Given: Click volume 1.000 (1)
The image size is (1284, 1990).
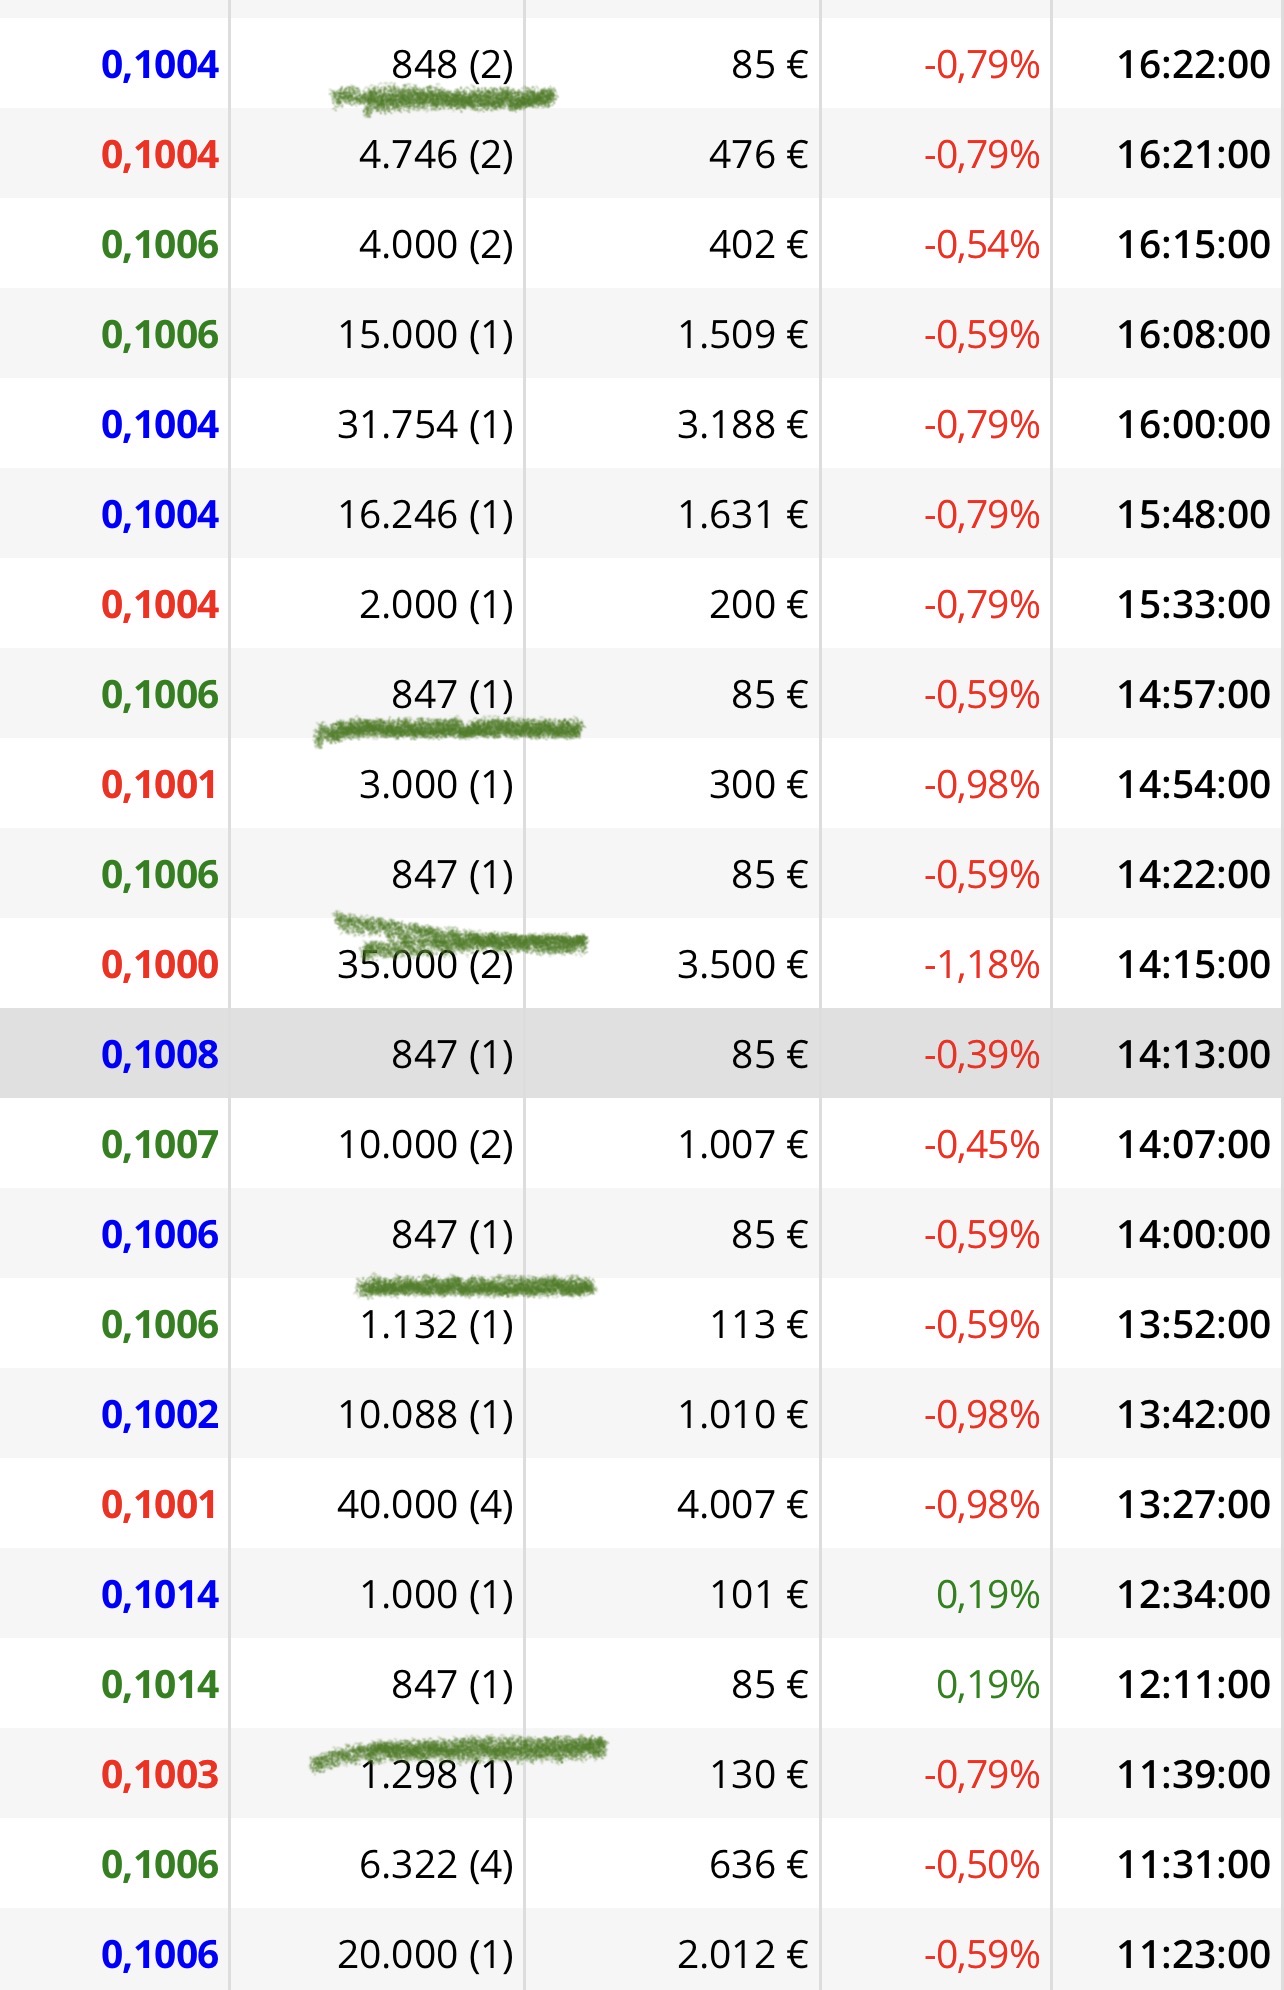Looking at the screenshot, I should click(x=436, y=1595).
